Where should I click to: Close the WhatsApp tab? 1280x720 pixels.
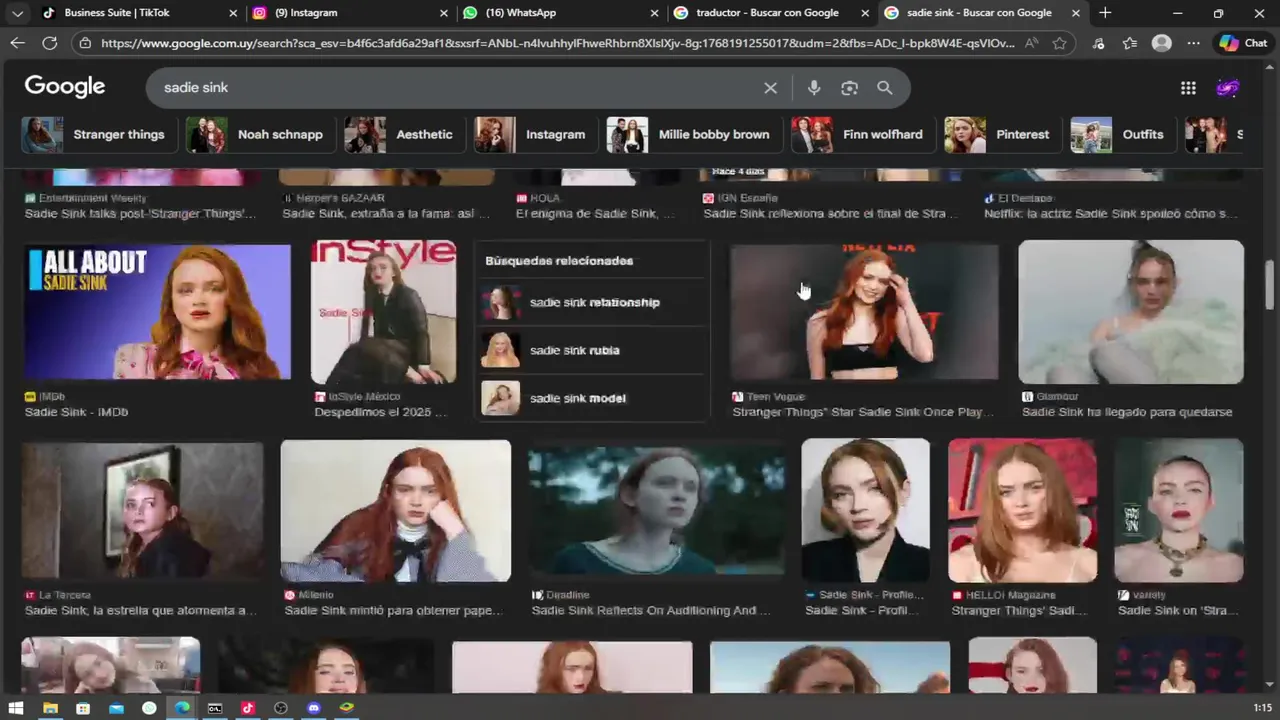click(x=655, y=13)
